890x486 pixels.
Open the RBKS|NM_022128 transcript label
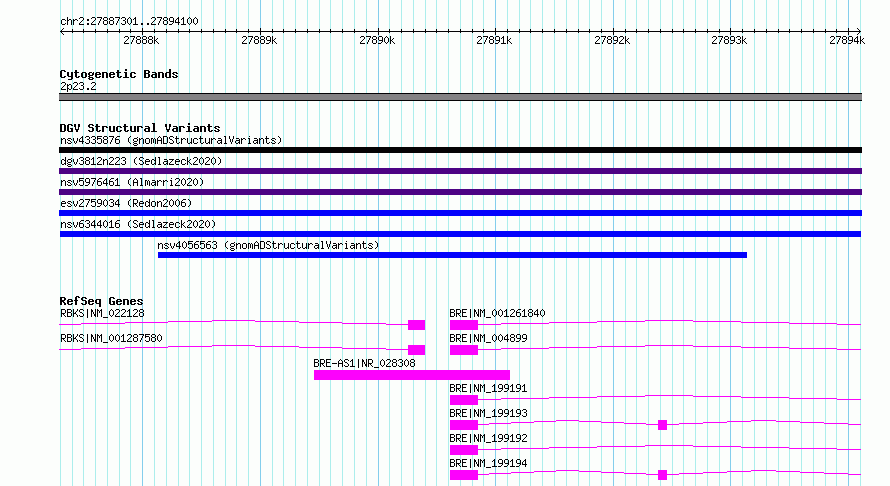click(102, 313)
